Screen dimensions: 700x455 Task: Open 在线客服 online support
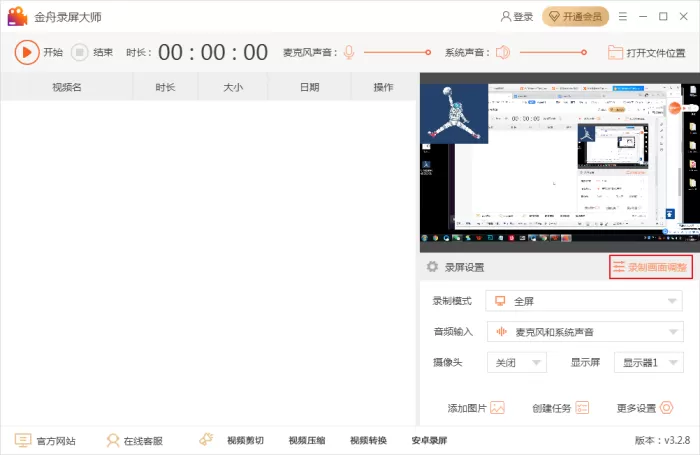point(134,441)
